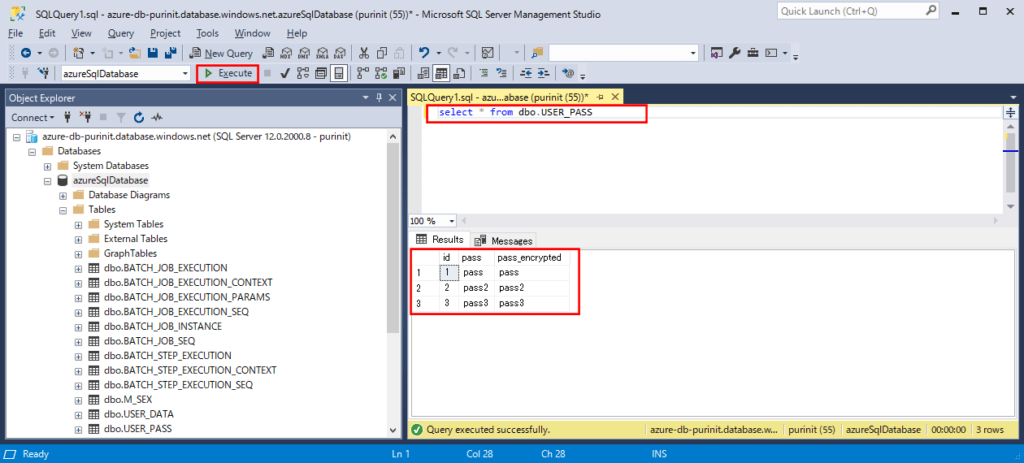Expand the System Databases folder
The height and width of the screenshot is (463, 1024).
[x=47, y=166]
